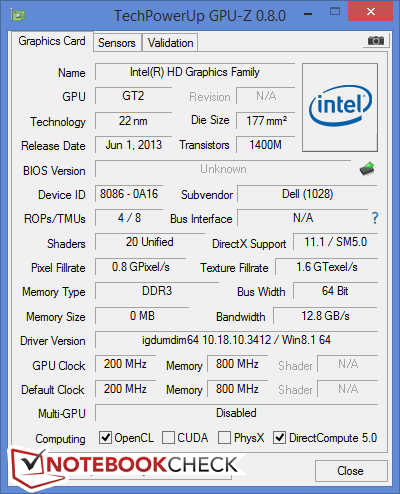Click the BIOS Version field showing Unknown
This screenshot has width=400, height=494.
pyautogui.click(x=223, y=169)
